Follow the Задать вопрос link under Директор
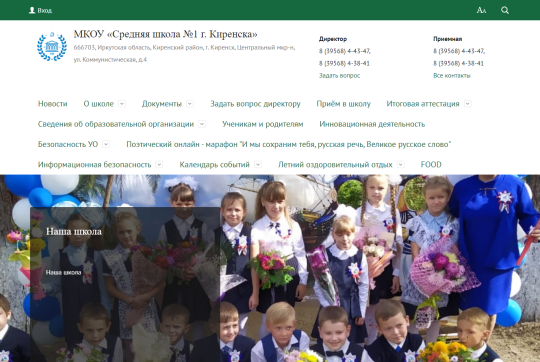Image resolution: width=540 pixels, height=362 pixels. point(339,75)
